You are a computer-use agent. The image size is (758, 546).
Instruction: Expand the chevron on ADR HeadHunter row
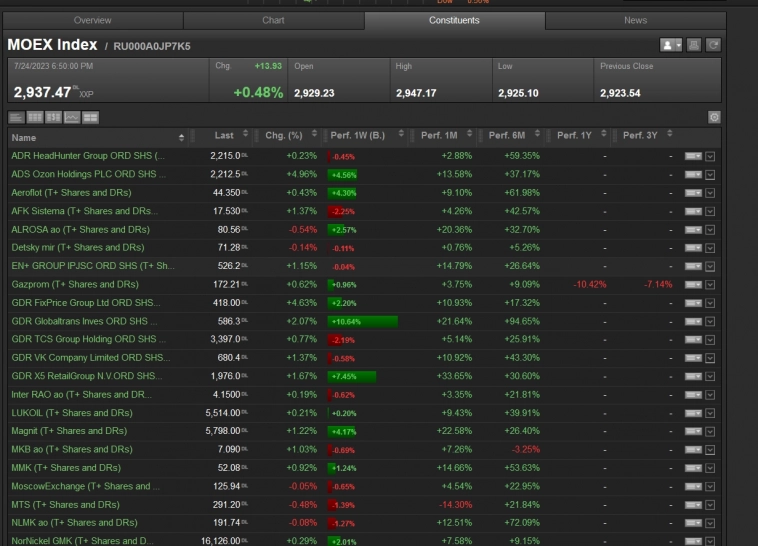pyautogui.click(x=710, y=156)
